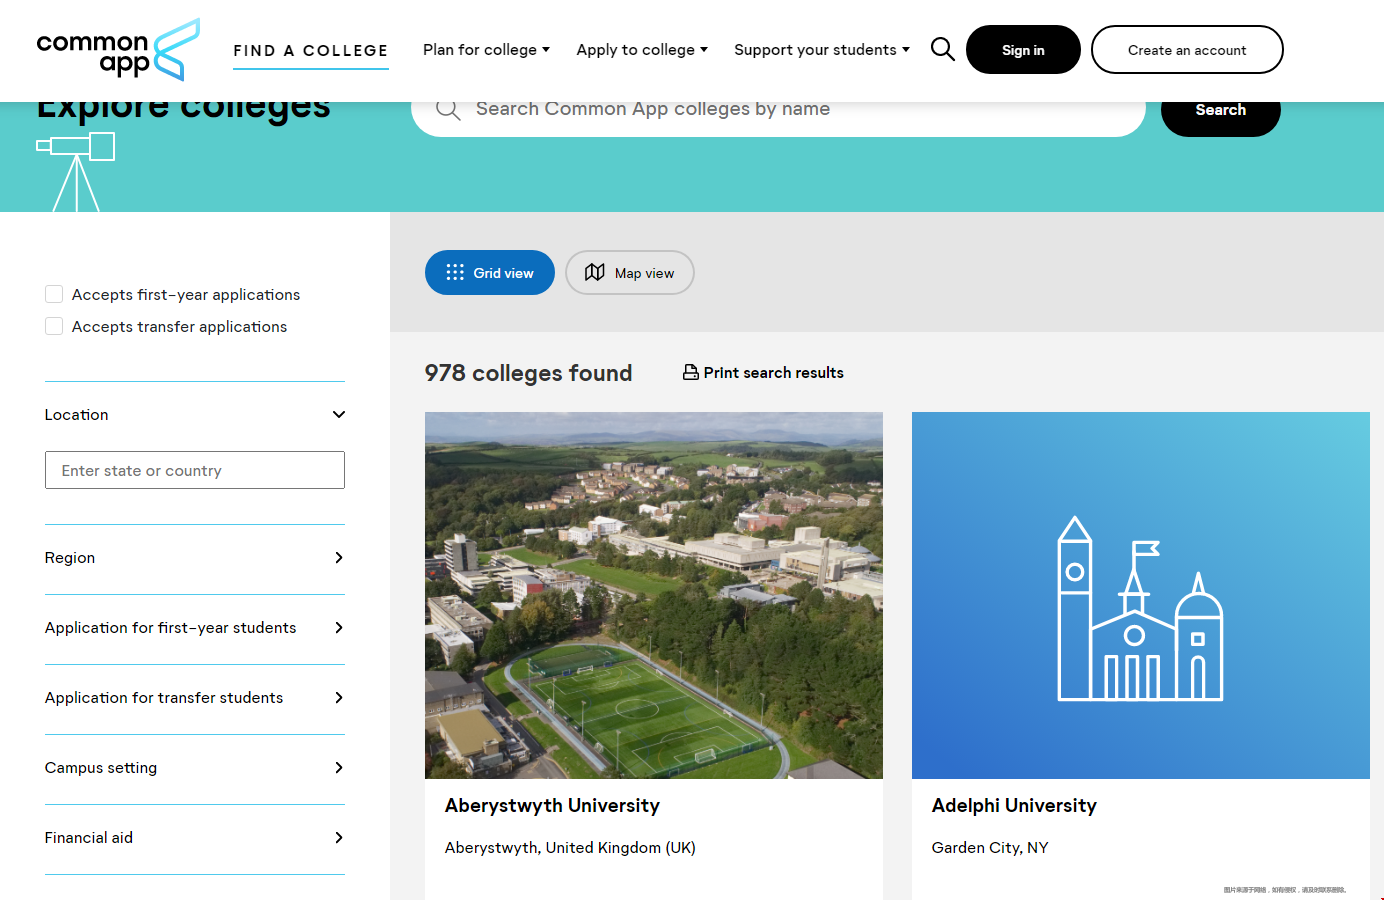This screenshot has width=1384, height=900.
Task: Open Adelphi University placeholder image
Action: (1141, 595)
